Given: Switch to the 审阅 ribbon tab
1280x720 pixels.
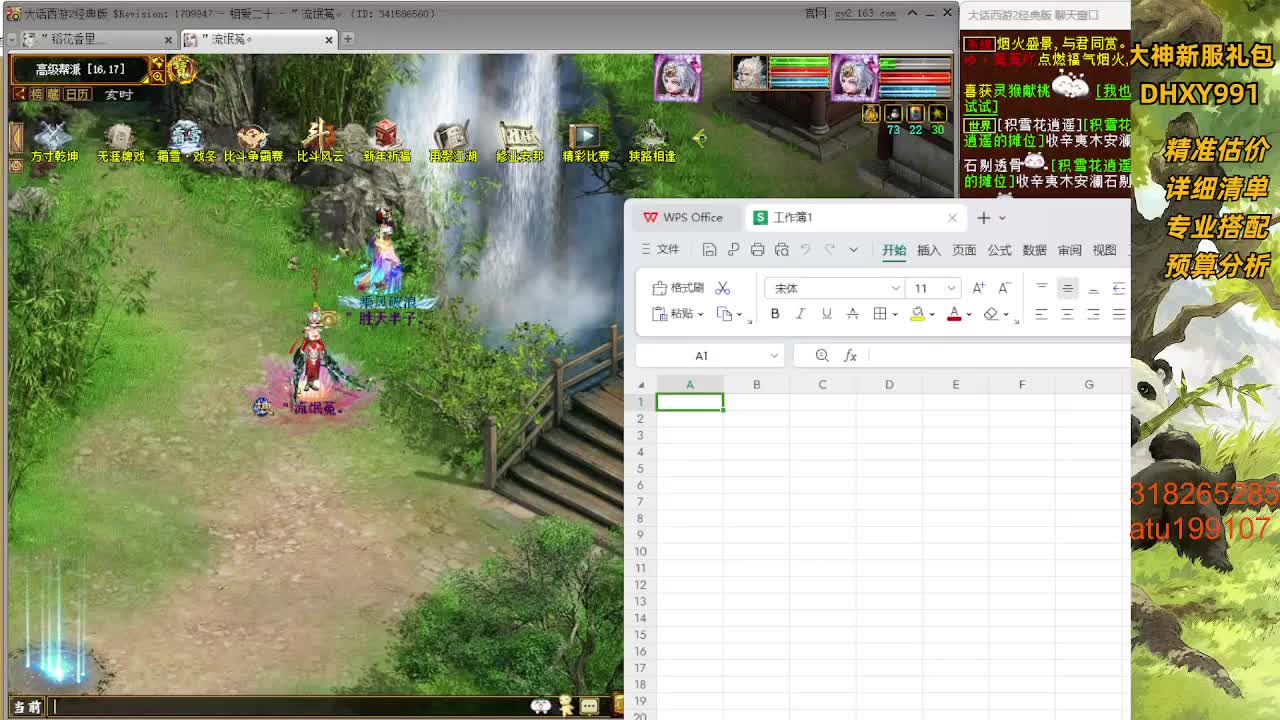Looking at the screenshot, I should pyautogui.click(x=1069, y=250).
